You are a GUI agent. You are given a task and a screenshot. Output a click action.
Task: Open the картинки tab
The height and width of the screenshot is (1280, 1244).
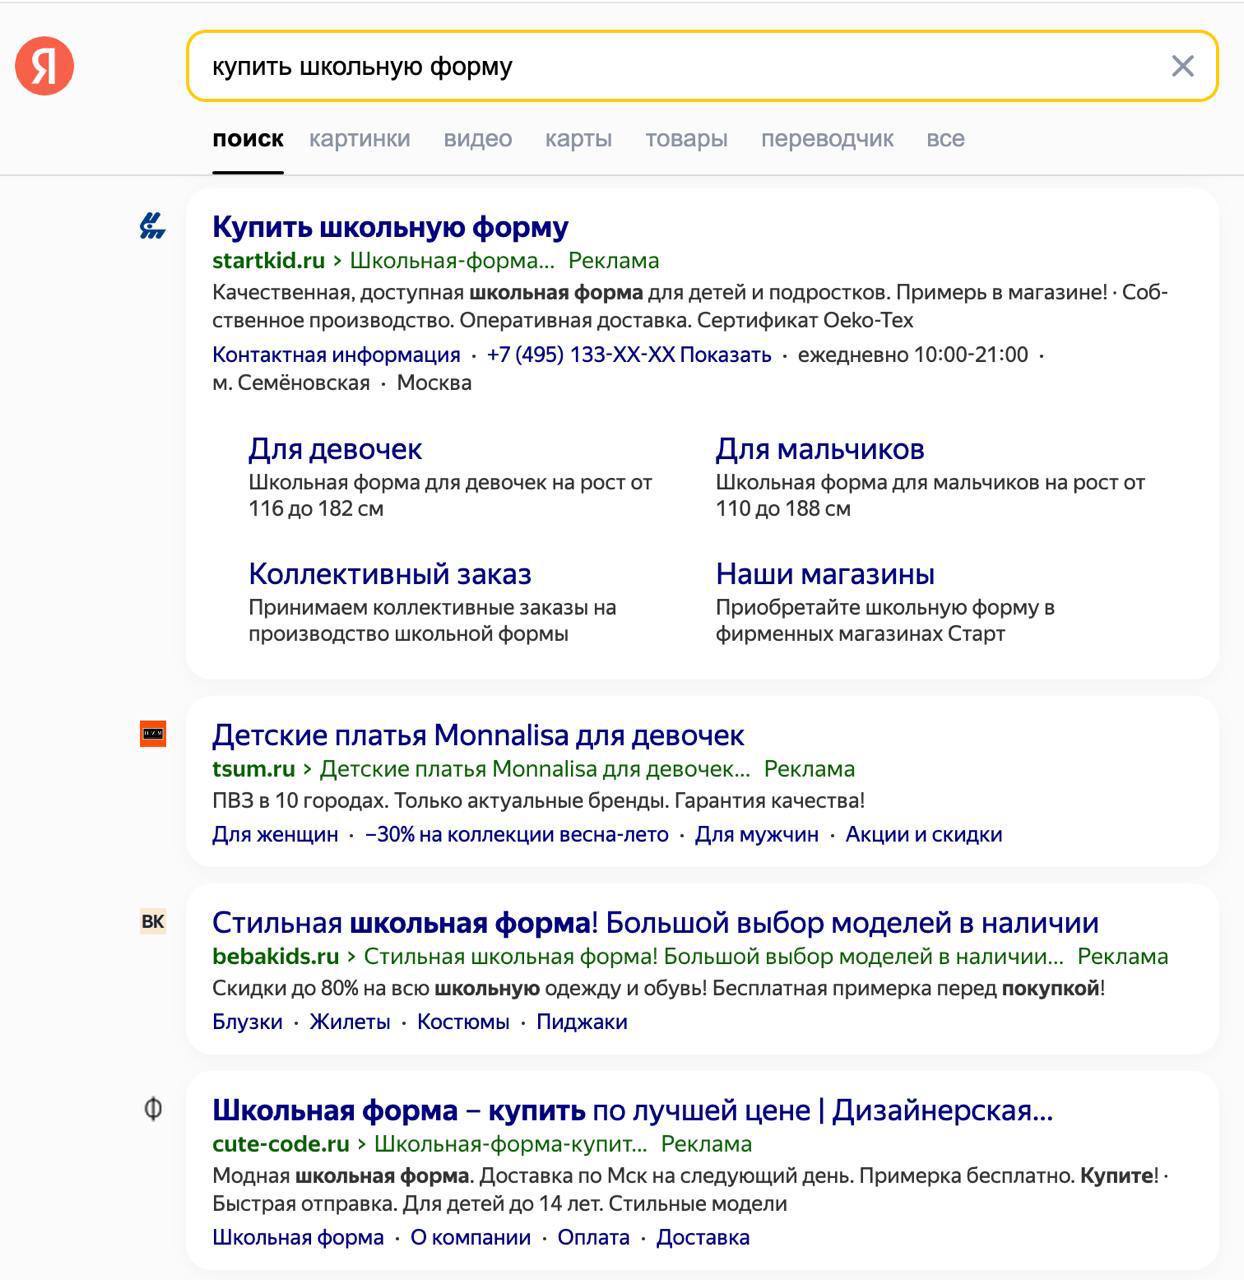click(359, 139)
